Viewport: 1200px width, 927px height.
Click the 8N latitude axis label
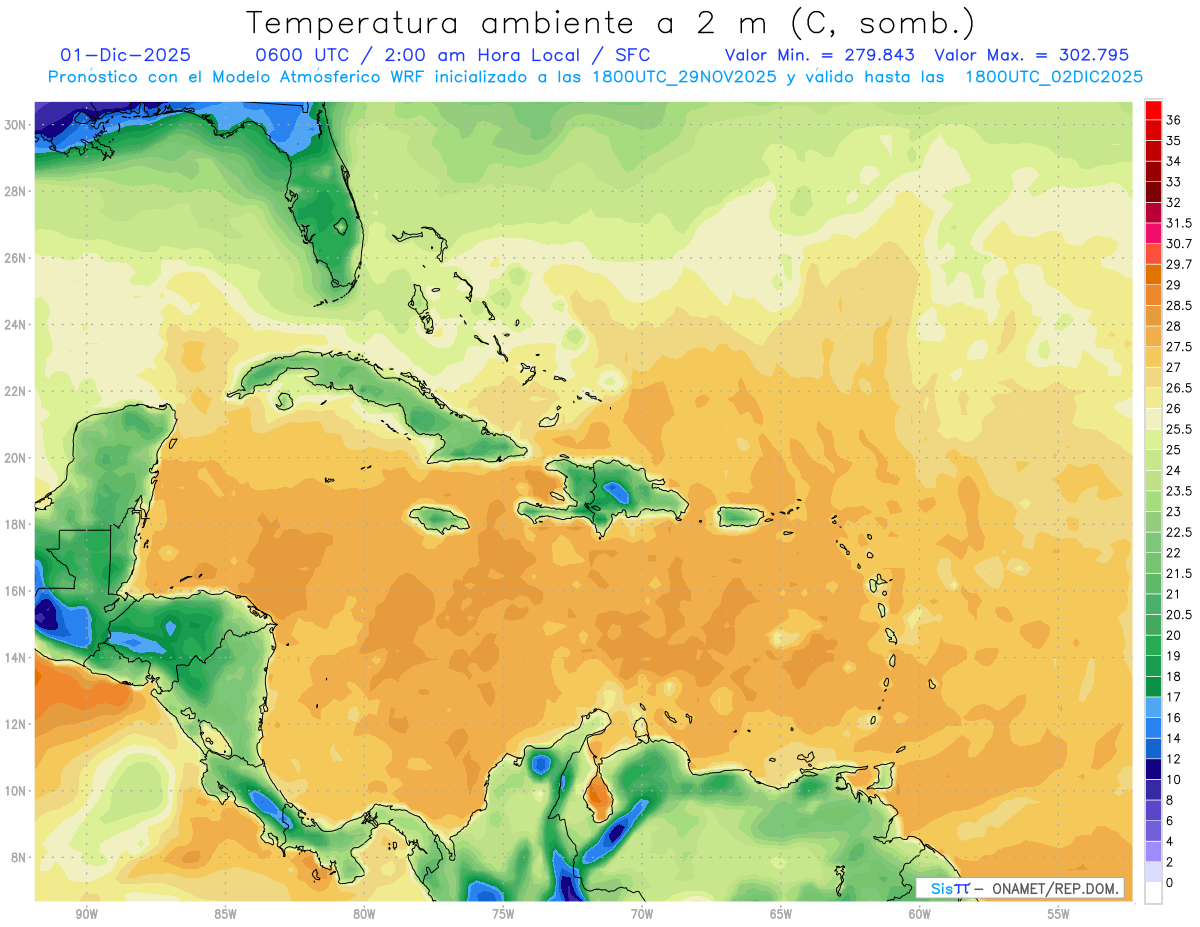pyautogui.click(x=18, y=857)
